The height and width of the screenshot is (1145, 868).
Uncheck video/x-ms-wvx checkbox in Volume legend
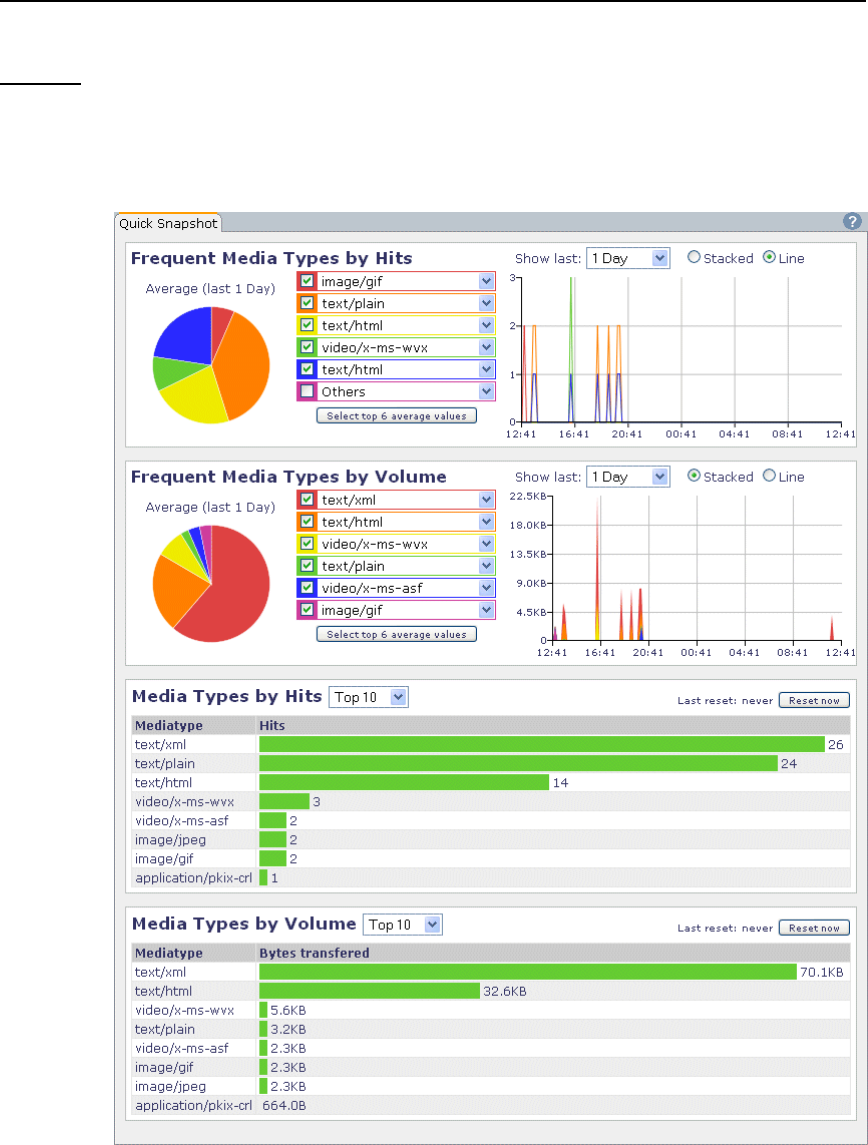[x=307, y=543]
